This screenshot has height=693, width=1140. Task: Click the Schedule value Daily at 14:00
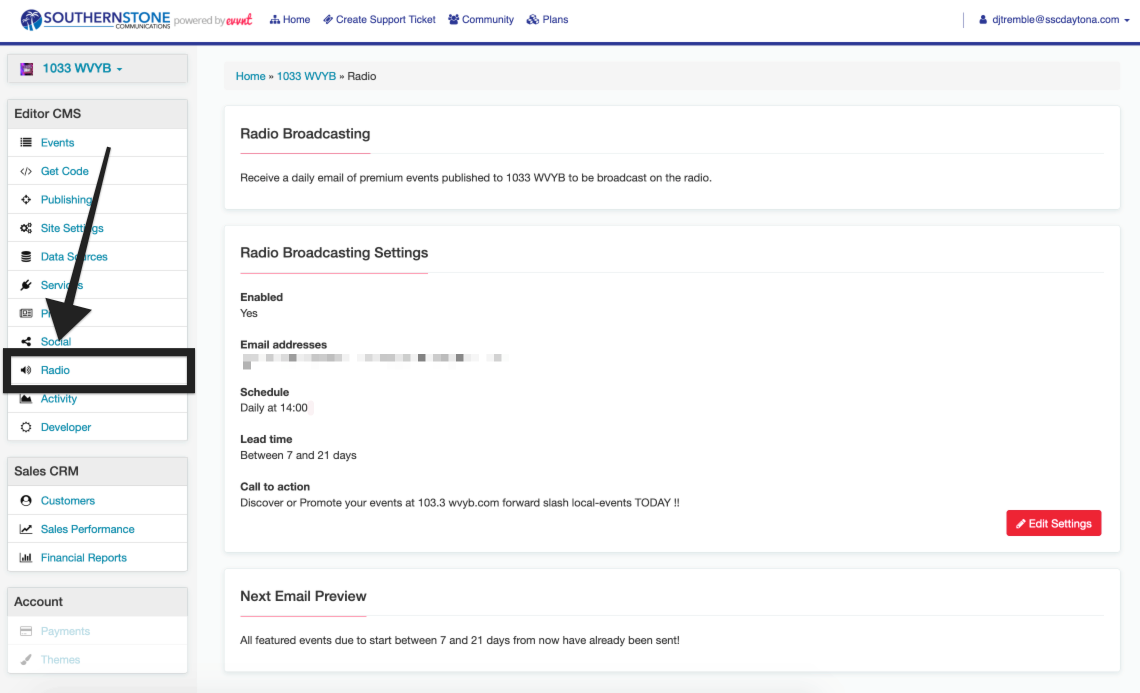pyautogui.click(x=274, y=408)
